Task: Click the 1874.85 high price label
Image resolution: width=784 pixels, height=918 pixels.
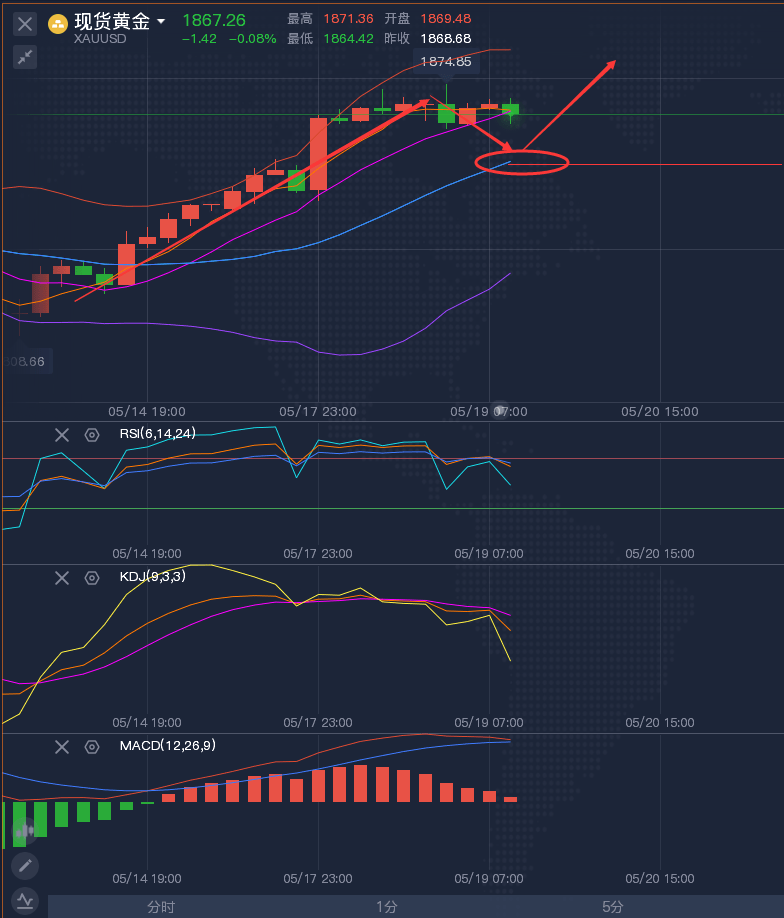Action: point(446,61)
